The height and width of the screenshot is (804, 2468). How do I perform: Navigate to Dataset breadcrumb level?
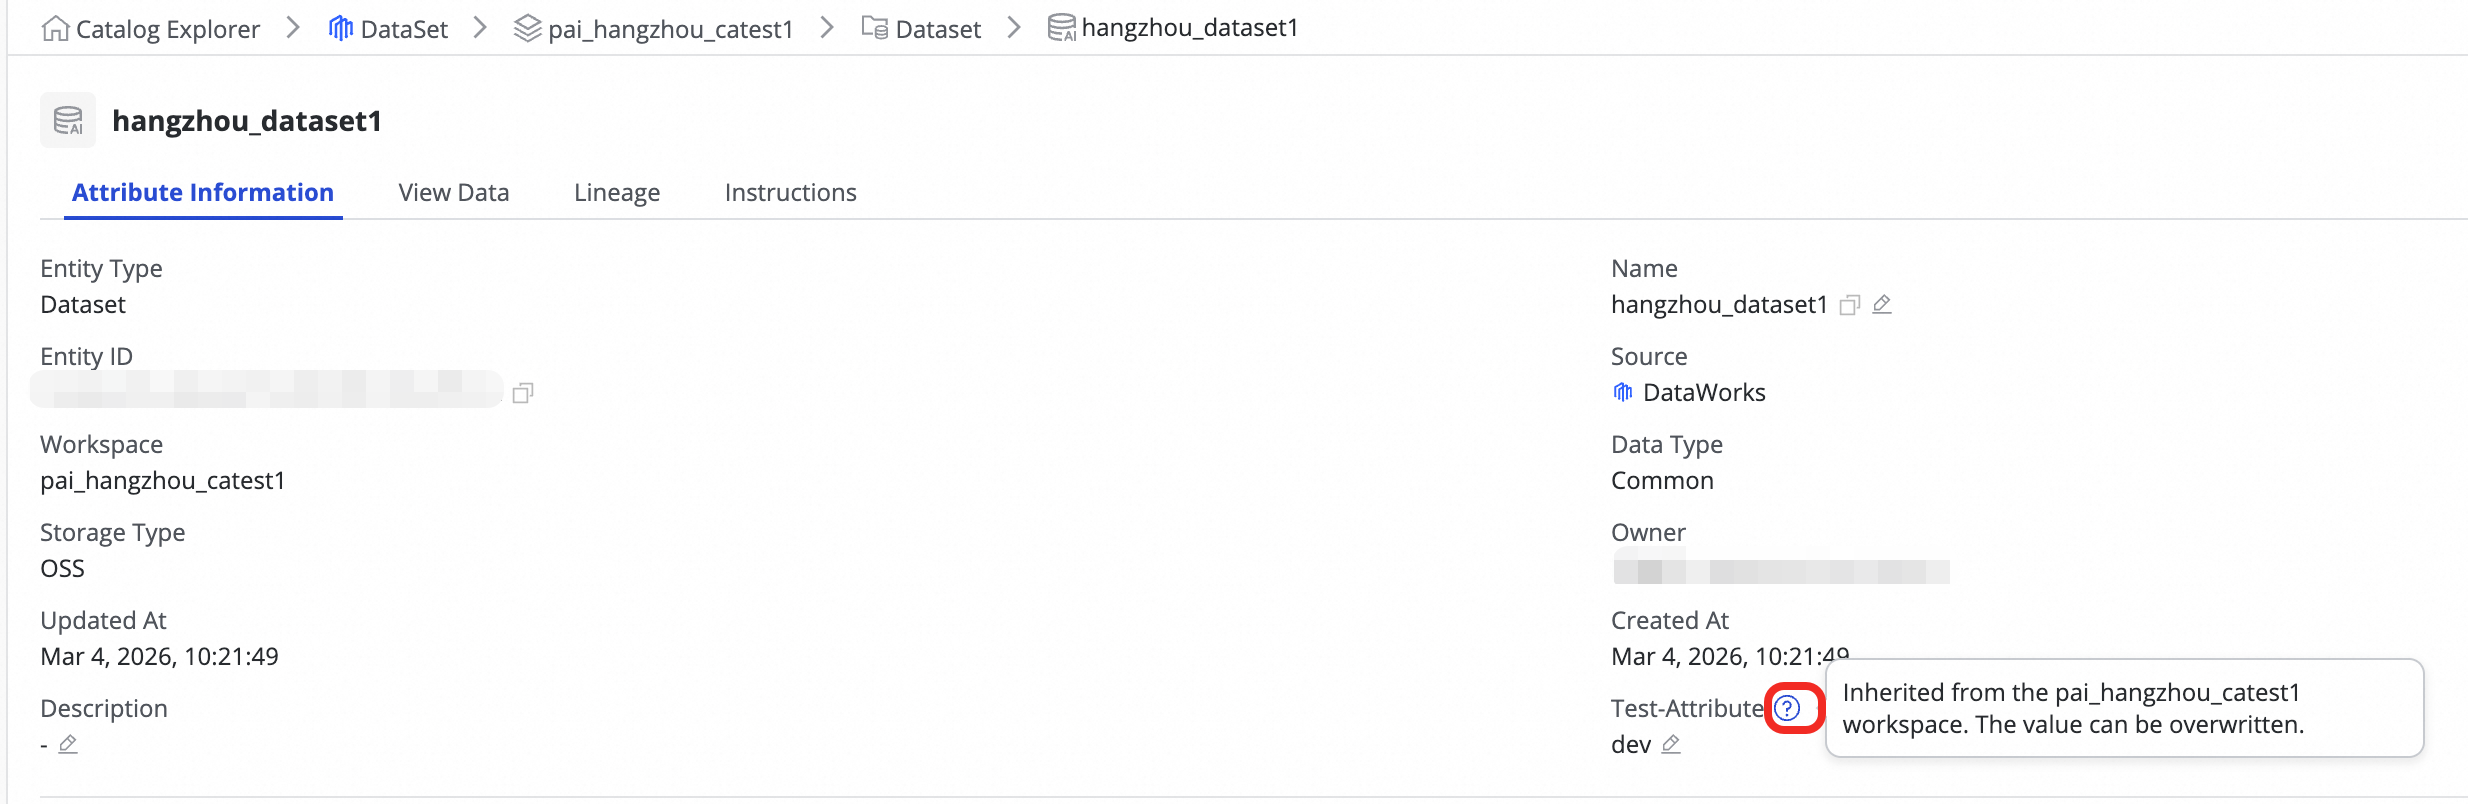pos(938,29)
